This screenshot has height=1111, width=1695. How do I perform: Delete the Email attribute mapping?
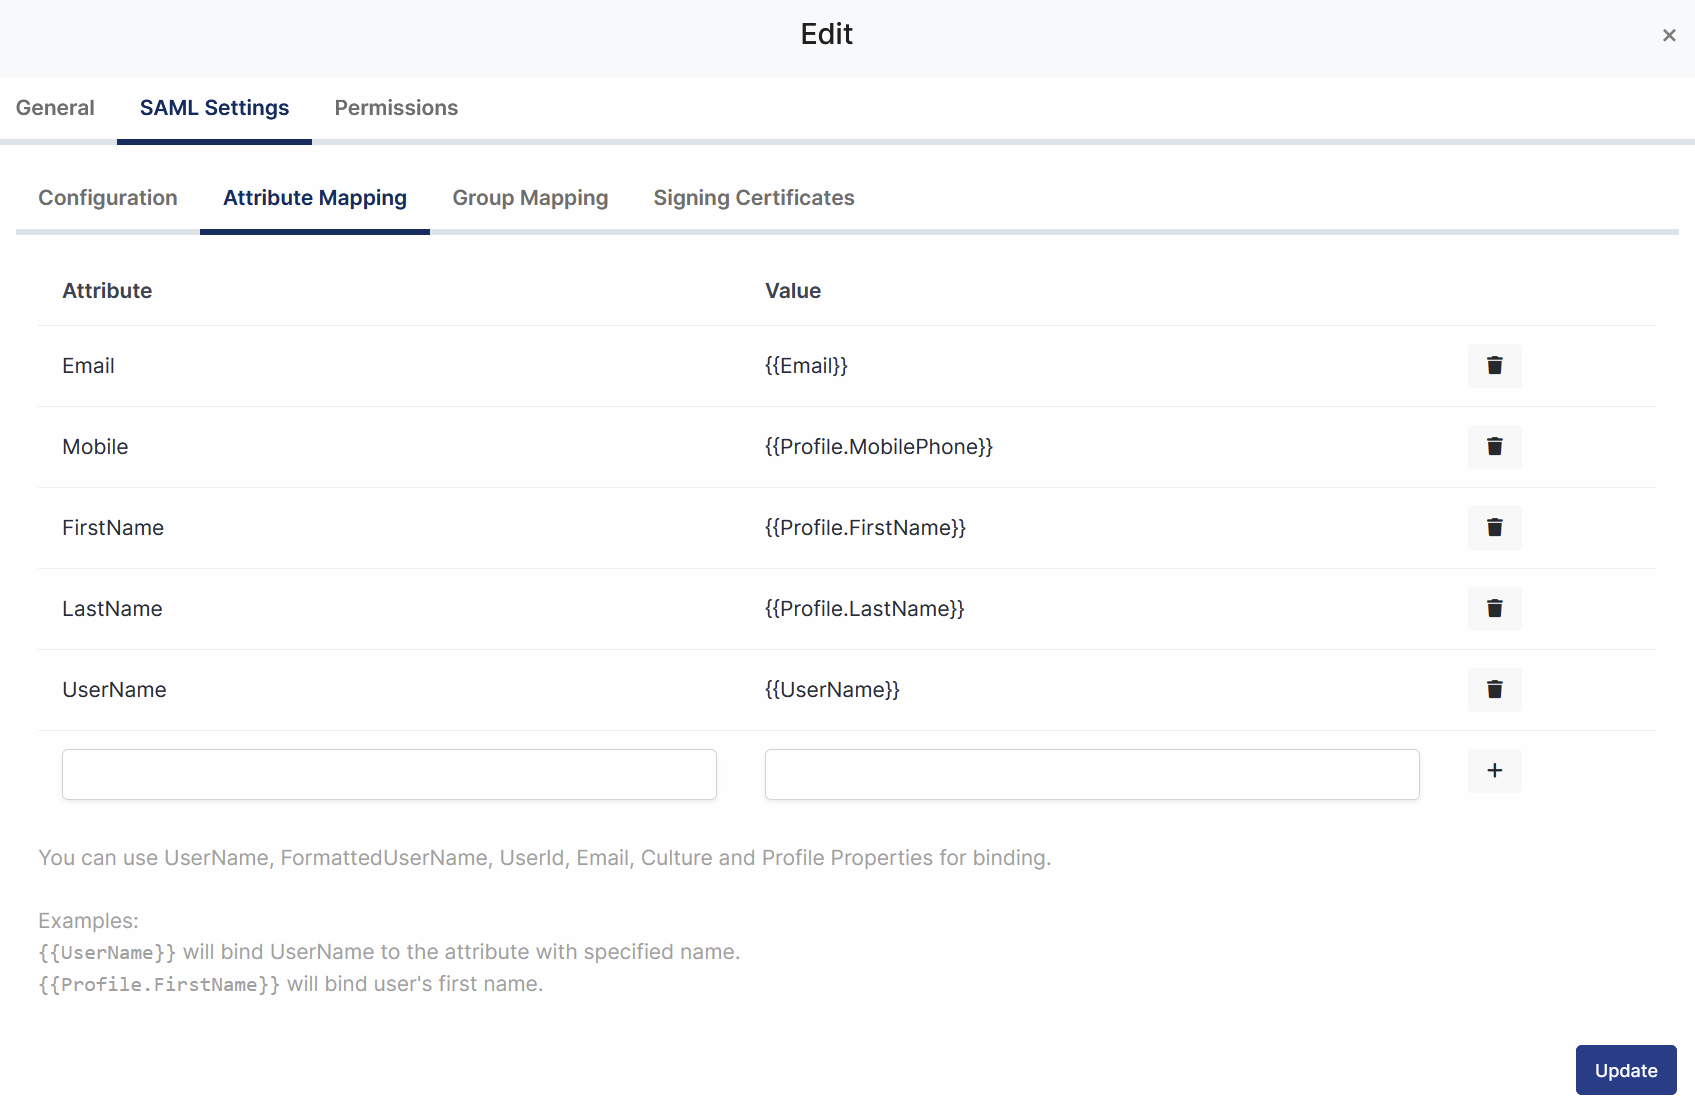click(1494, 366)
